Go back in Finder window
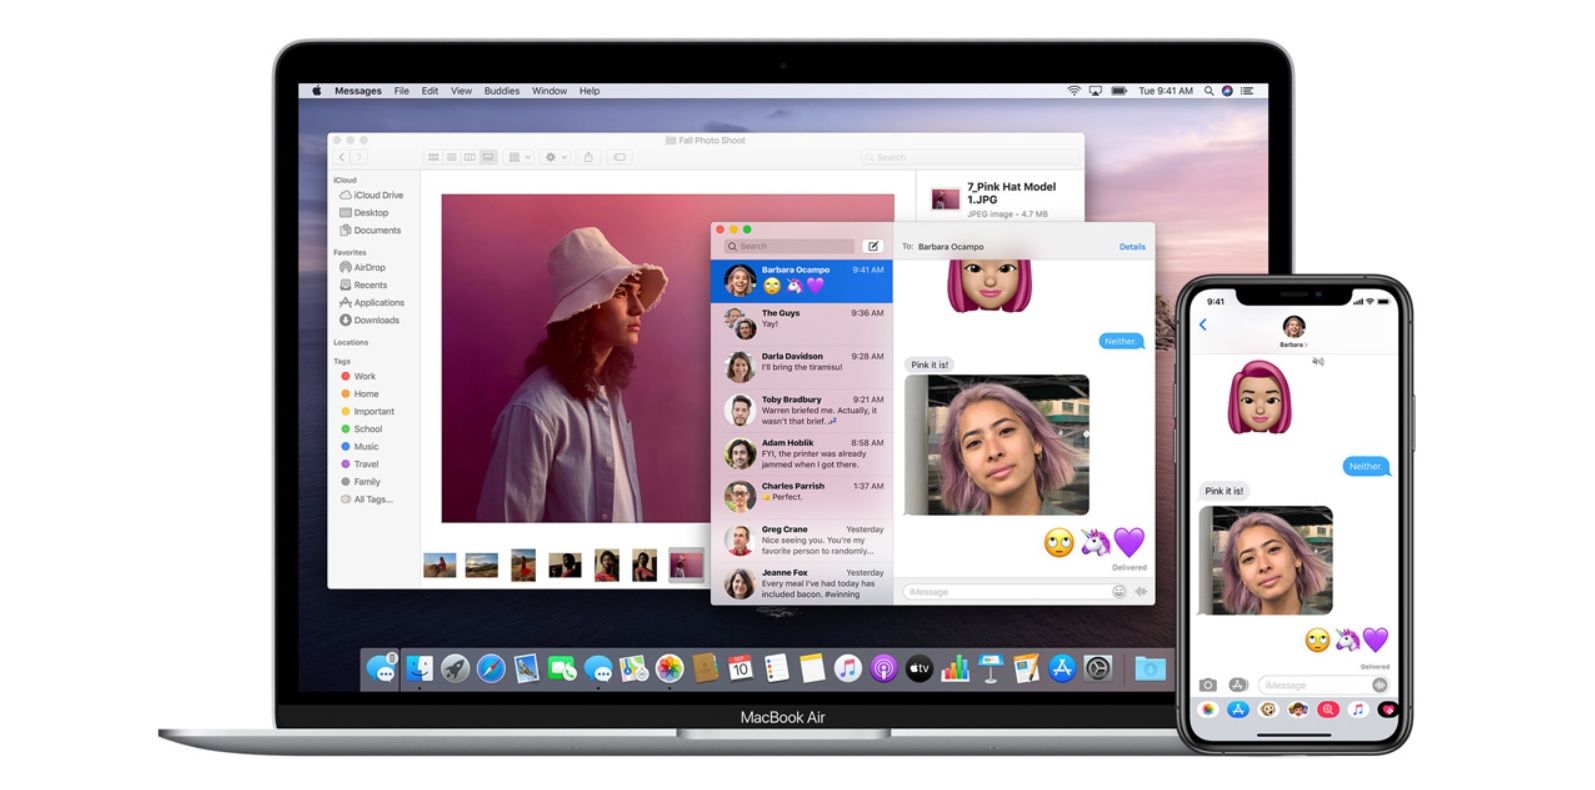1595x790 pixels. point(342,157)
